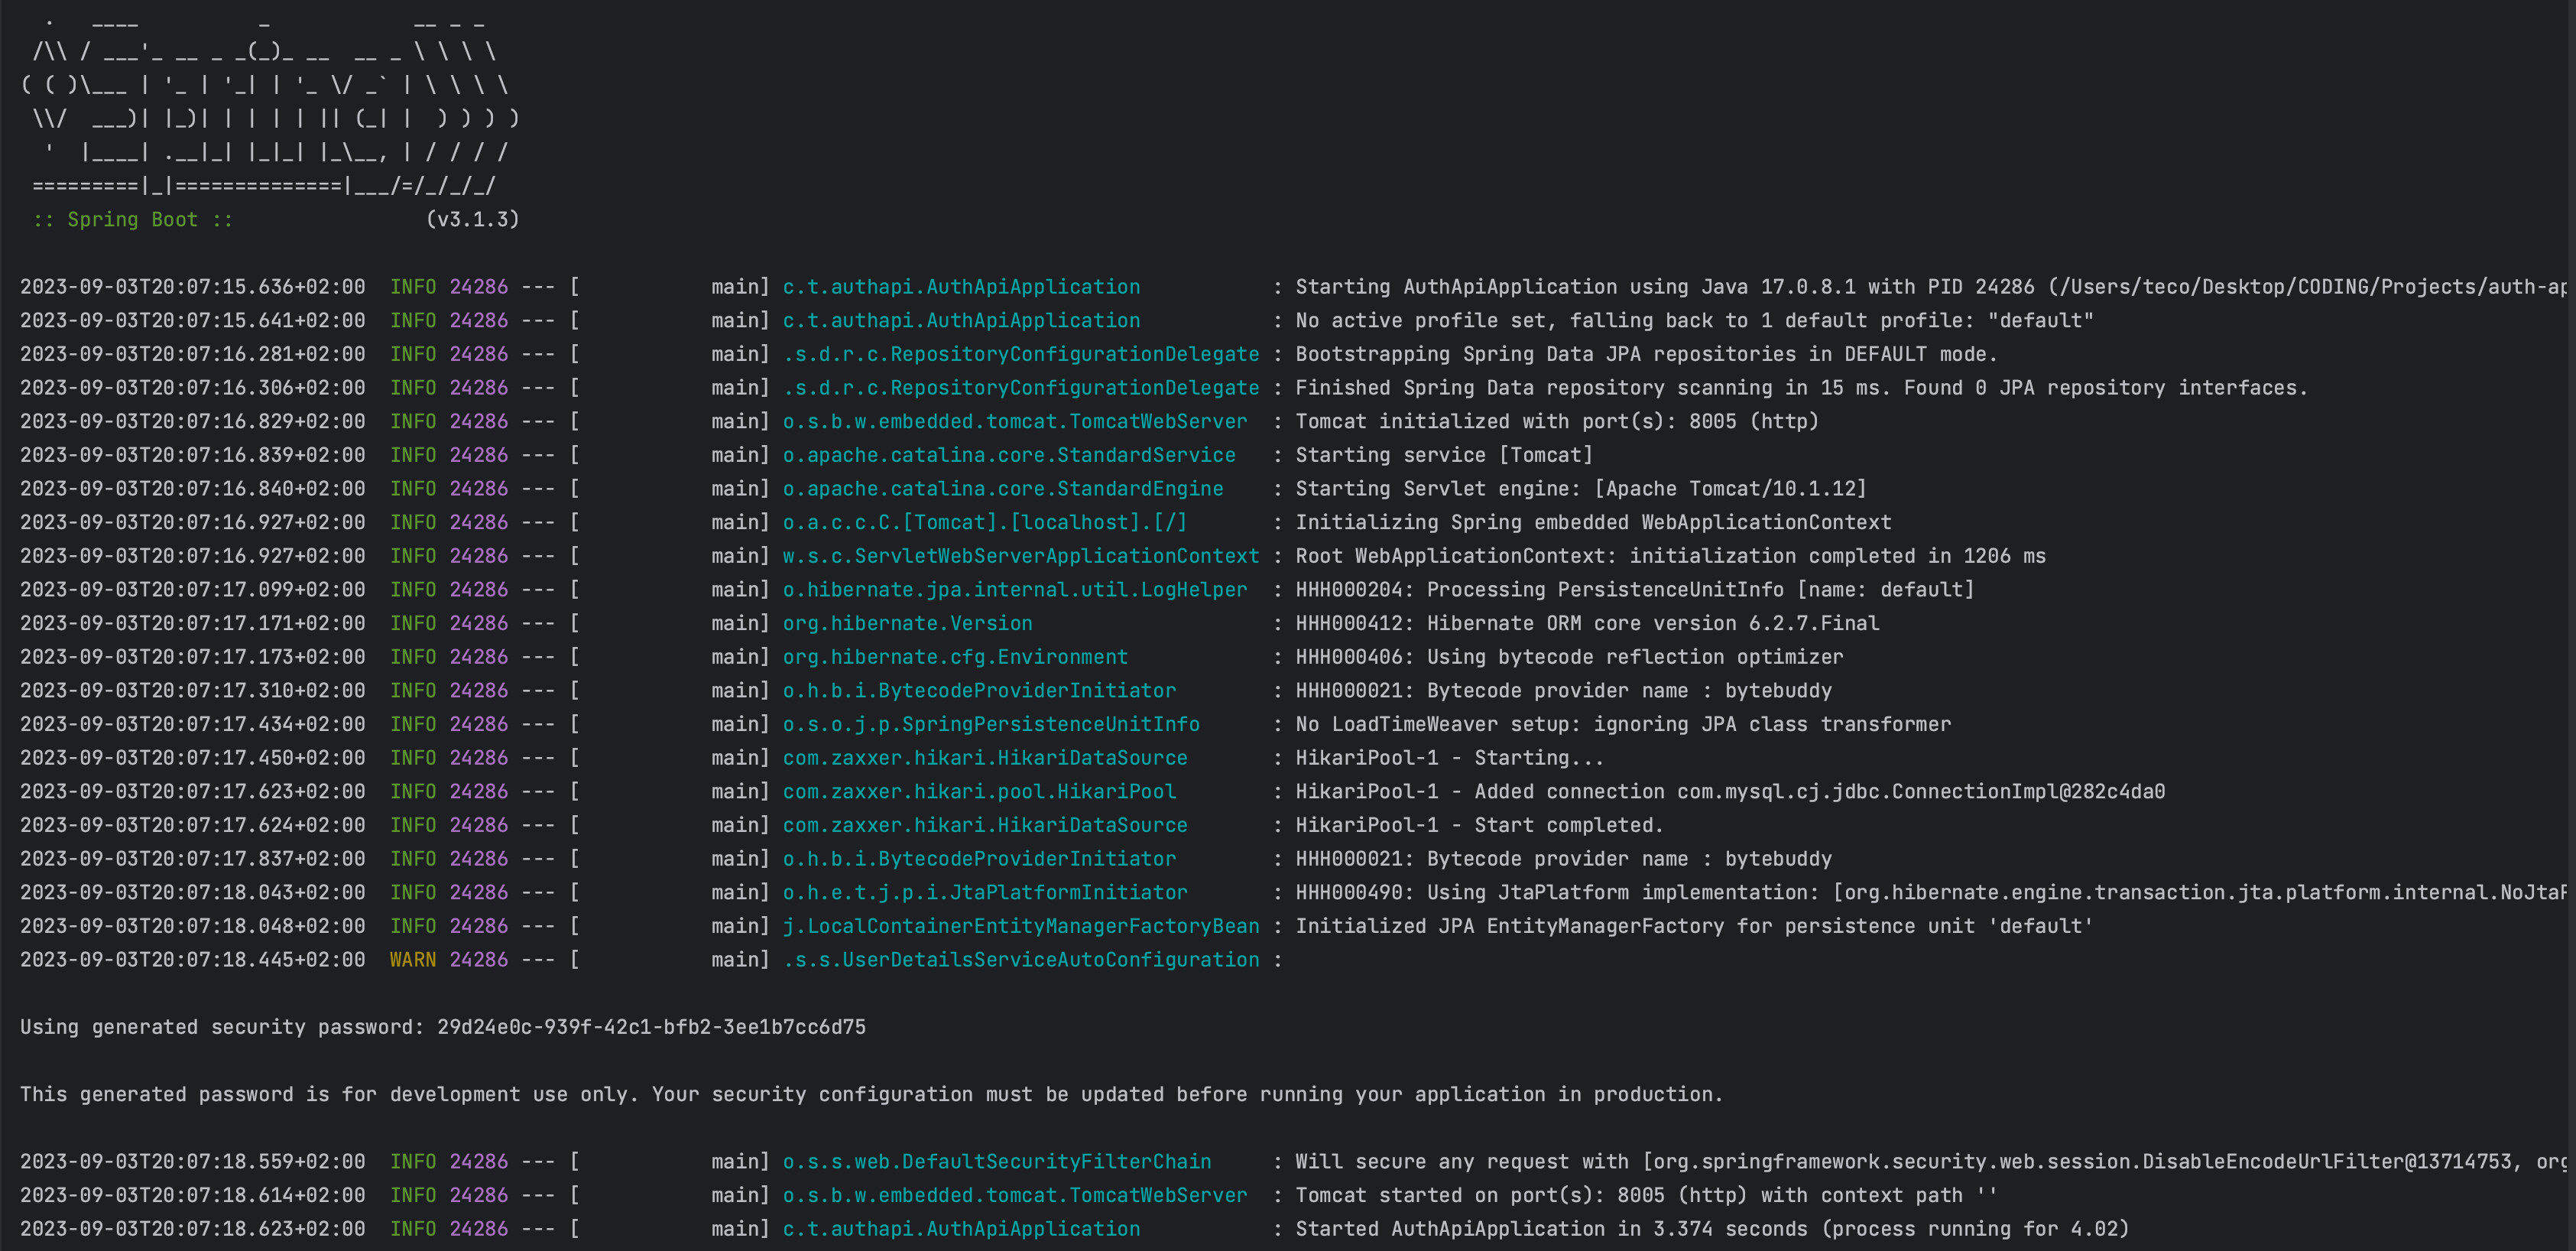This screenshot has width=2576, height=1251.
Task: Select the Hibernate ORM core version text
Action: pyautogui.click(x=1700, y=623)
